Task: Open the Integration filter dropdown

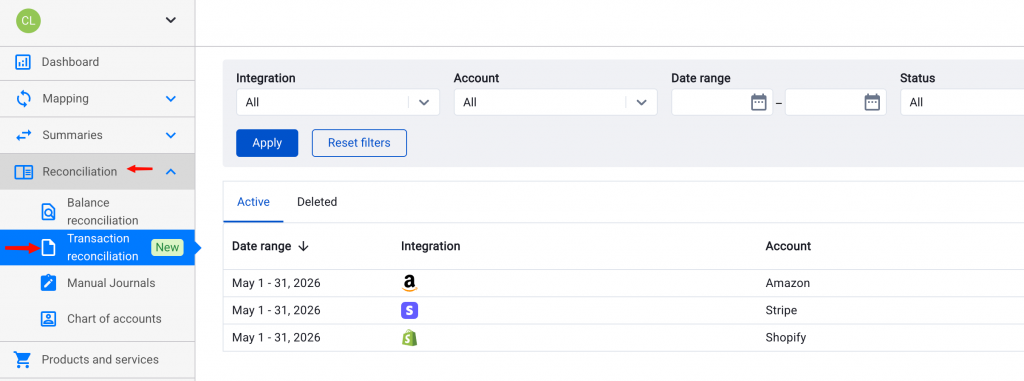Action: [338, 103]
